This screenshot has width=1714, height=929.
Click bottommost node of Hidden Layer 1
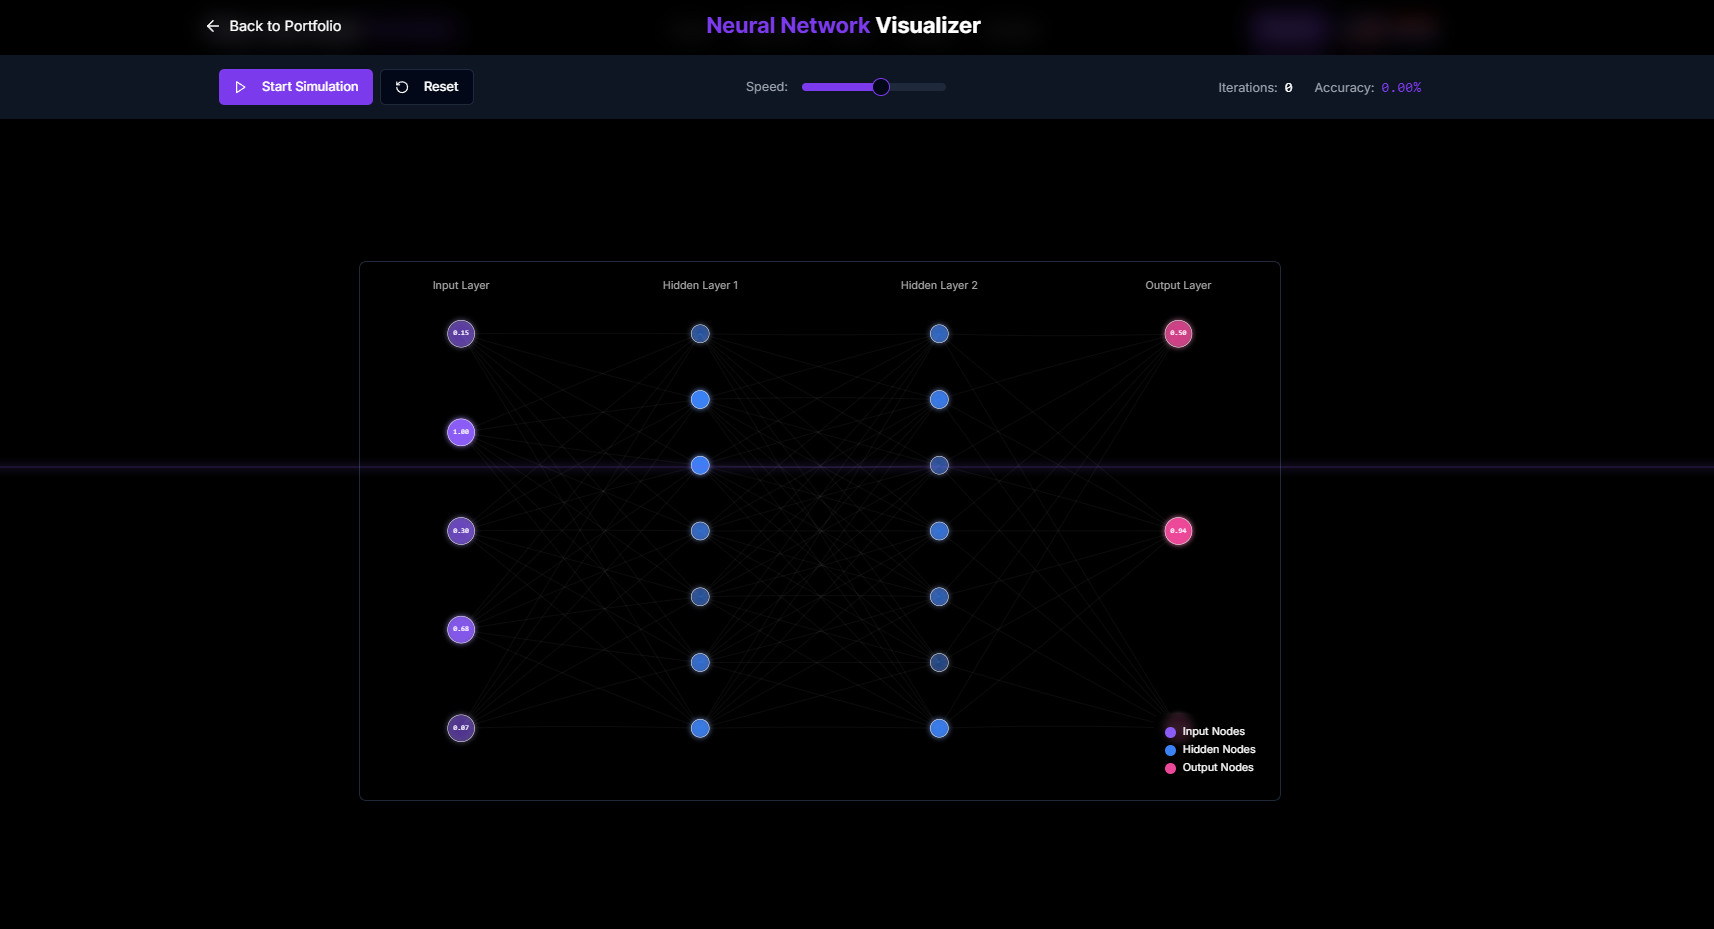pos(701,728)
